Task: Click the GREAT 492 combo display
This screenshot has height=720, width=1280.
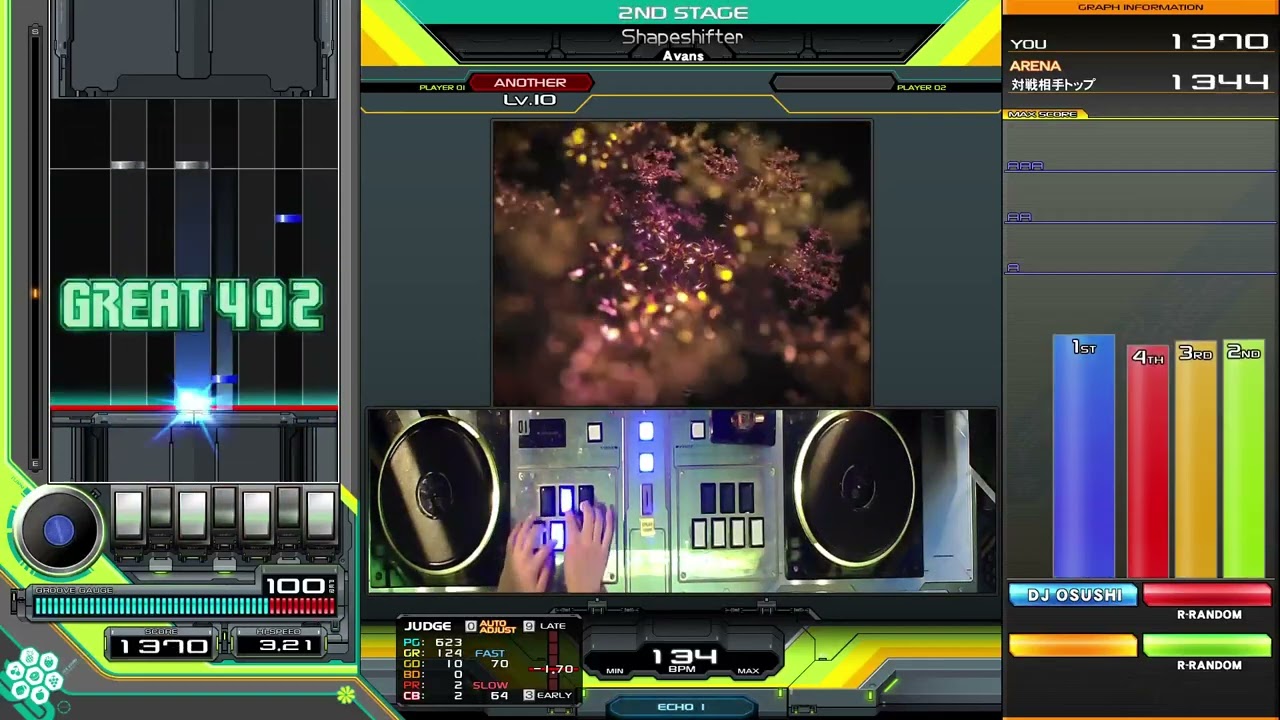Action: pos(192,306)
